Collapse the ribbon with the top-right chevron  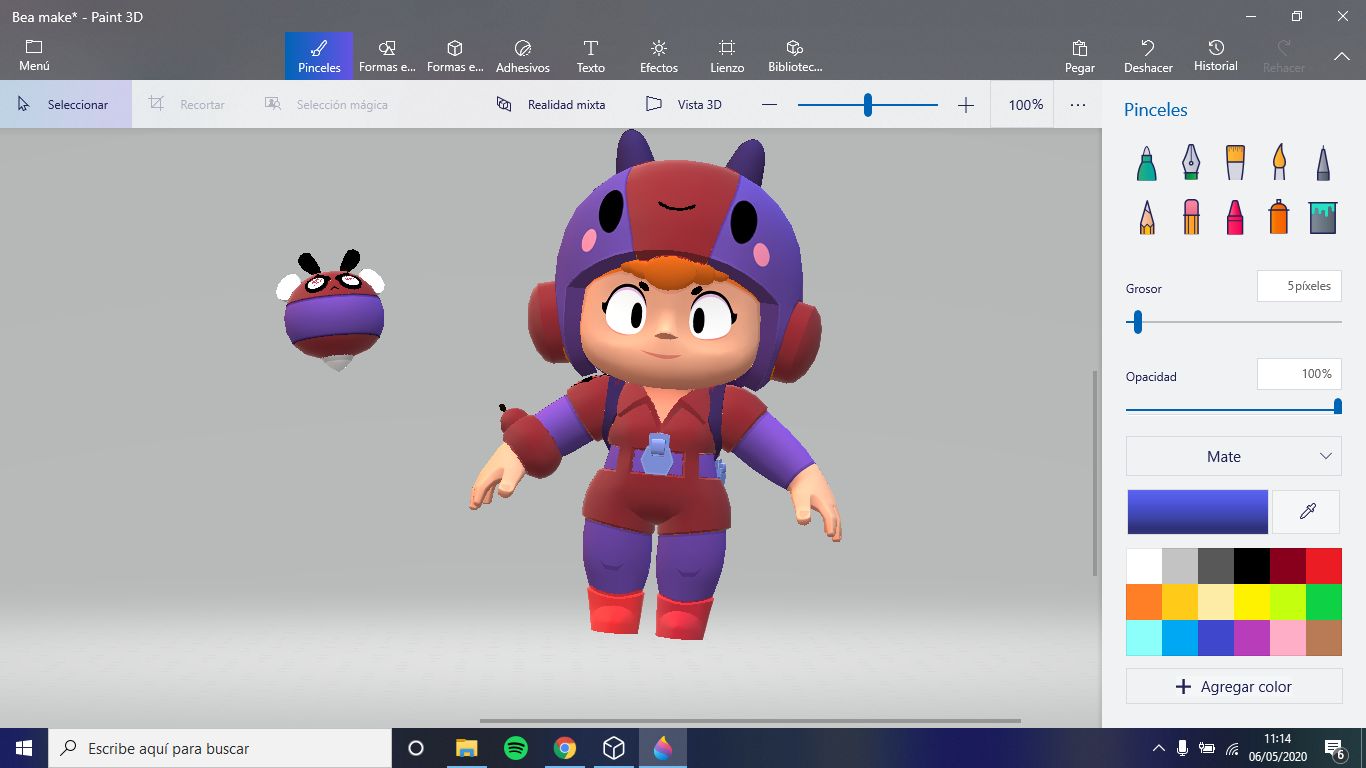click(1341, 57)
